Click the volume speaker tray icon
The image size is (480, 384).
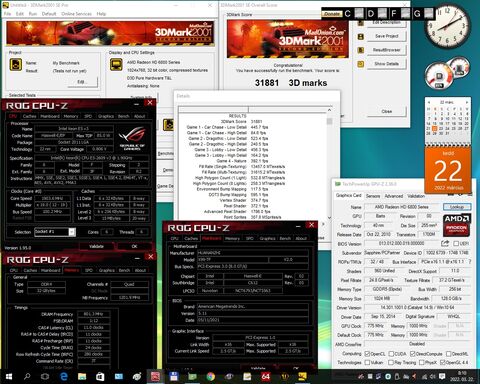(x=433, y=377)
